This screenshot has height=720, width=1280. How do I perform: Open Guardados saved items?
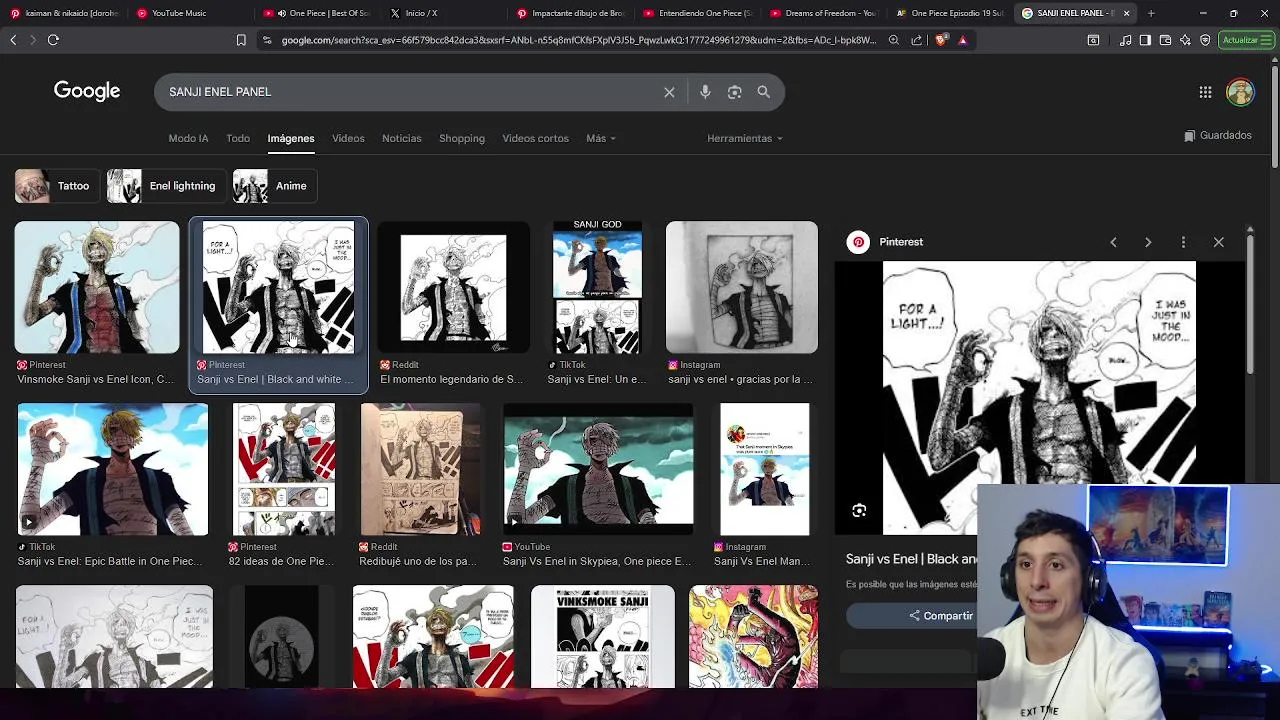coord(1217,135)
